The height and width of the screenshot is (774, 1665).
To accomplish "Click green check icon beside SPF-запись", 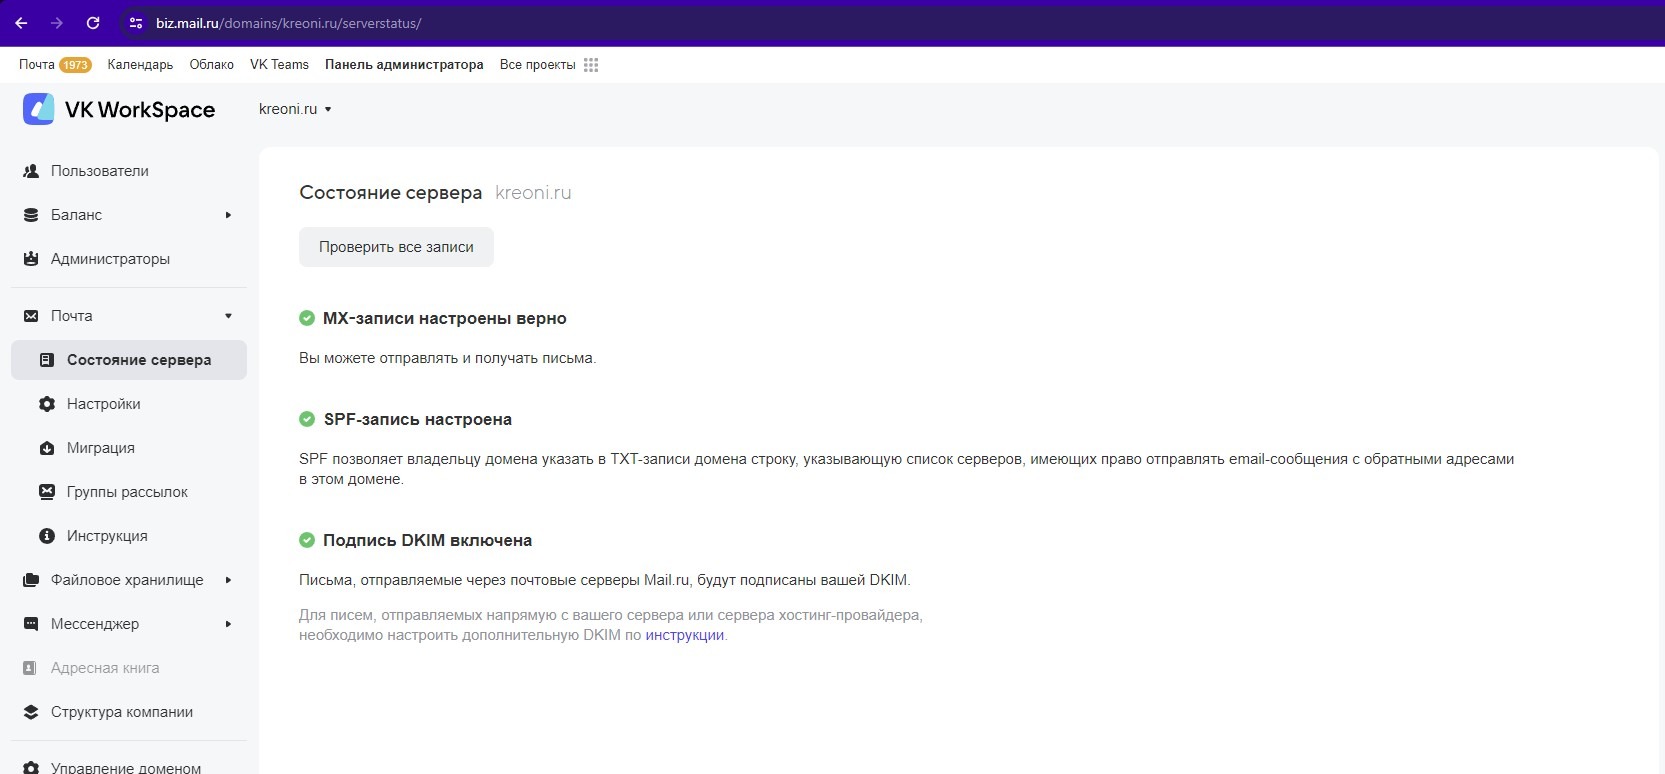I will click(307, 419).
